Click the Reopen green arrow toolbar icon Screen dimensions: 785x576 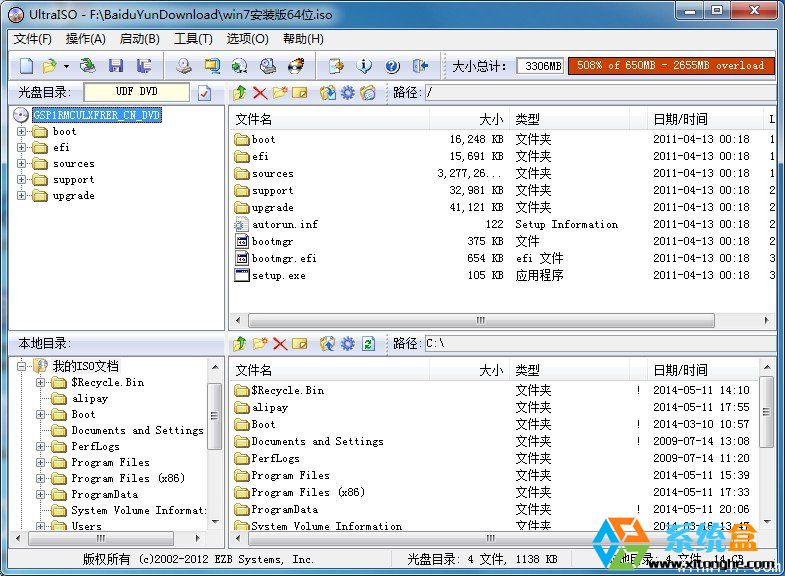(88, 66)
